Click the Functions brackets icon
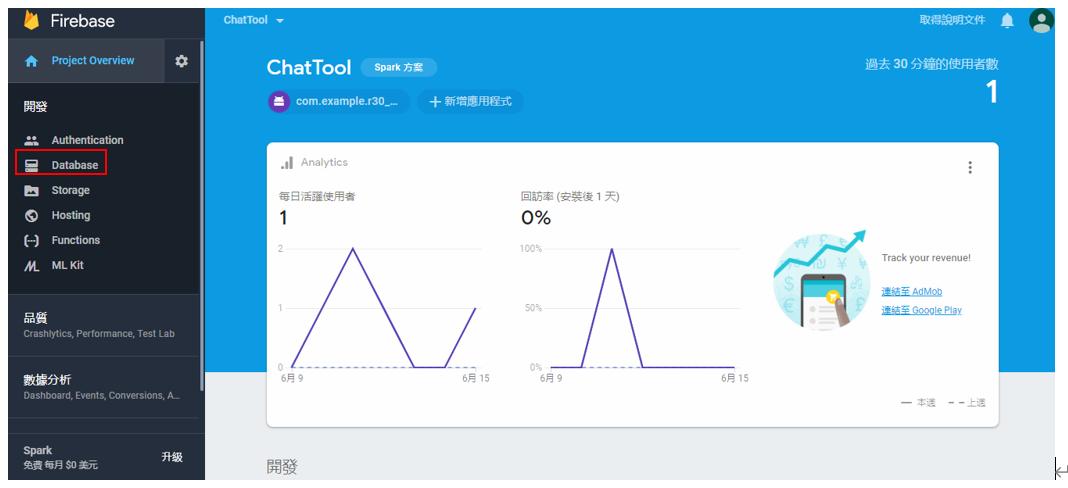The height and width of the screenshot is (488, 1068). pyautogui.click(x=31, y=241)
